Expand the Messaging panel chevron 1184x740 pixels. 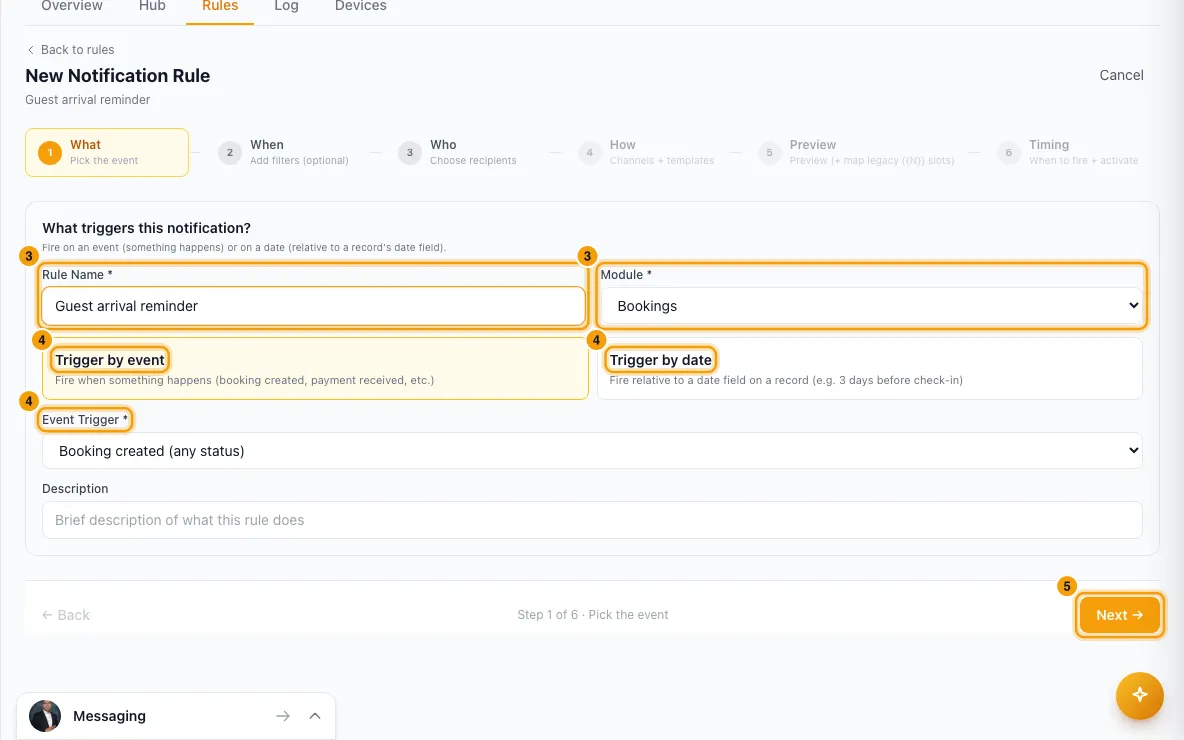pos(315,716)
